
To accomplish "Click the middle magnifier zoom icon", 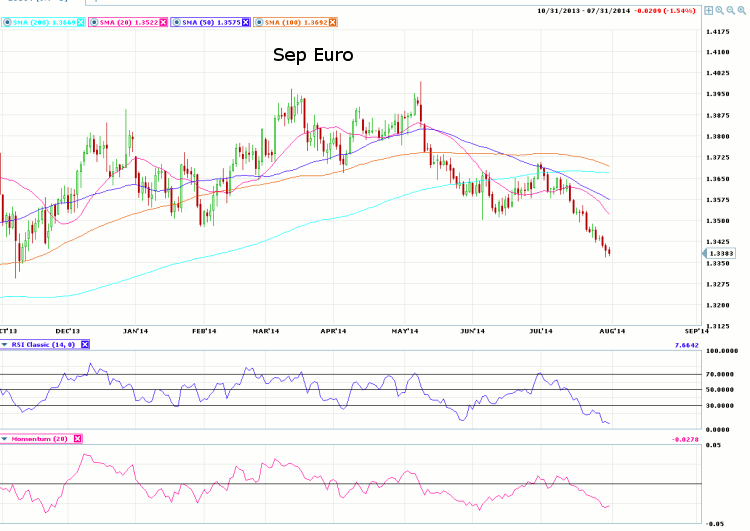I will click(730, 10).
